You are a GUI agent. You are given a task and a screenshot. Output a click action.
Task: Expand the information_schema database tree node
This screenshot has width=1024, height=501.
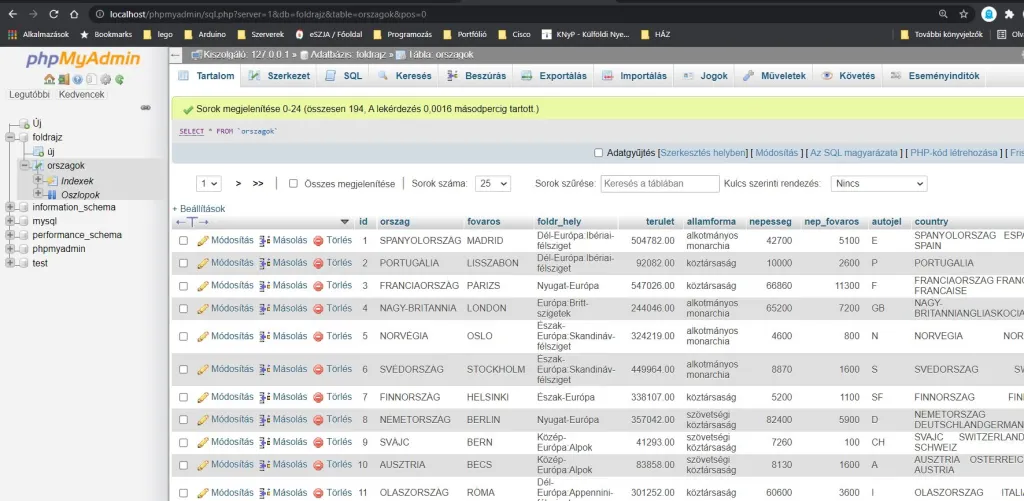(x=10, y=207)
